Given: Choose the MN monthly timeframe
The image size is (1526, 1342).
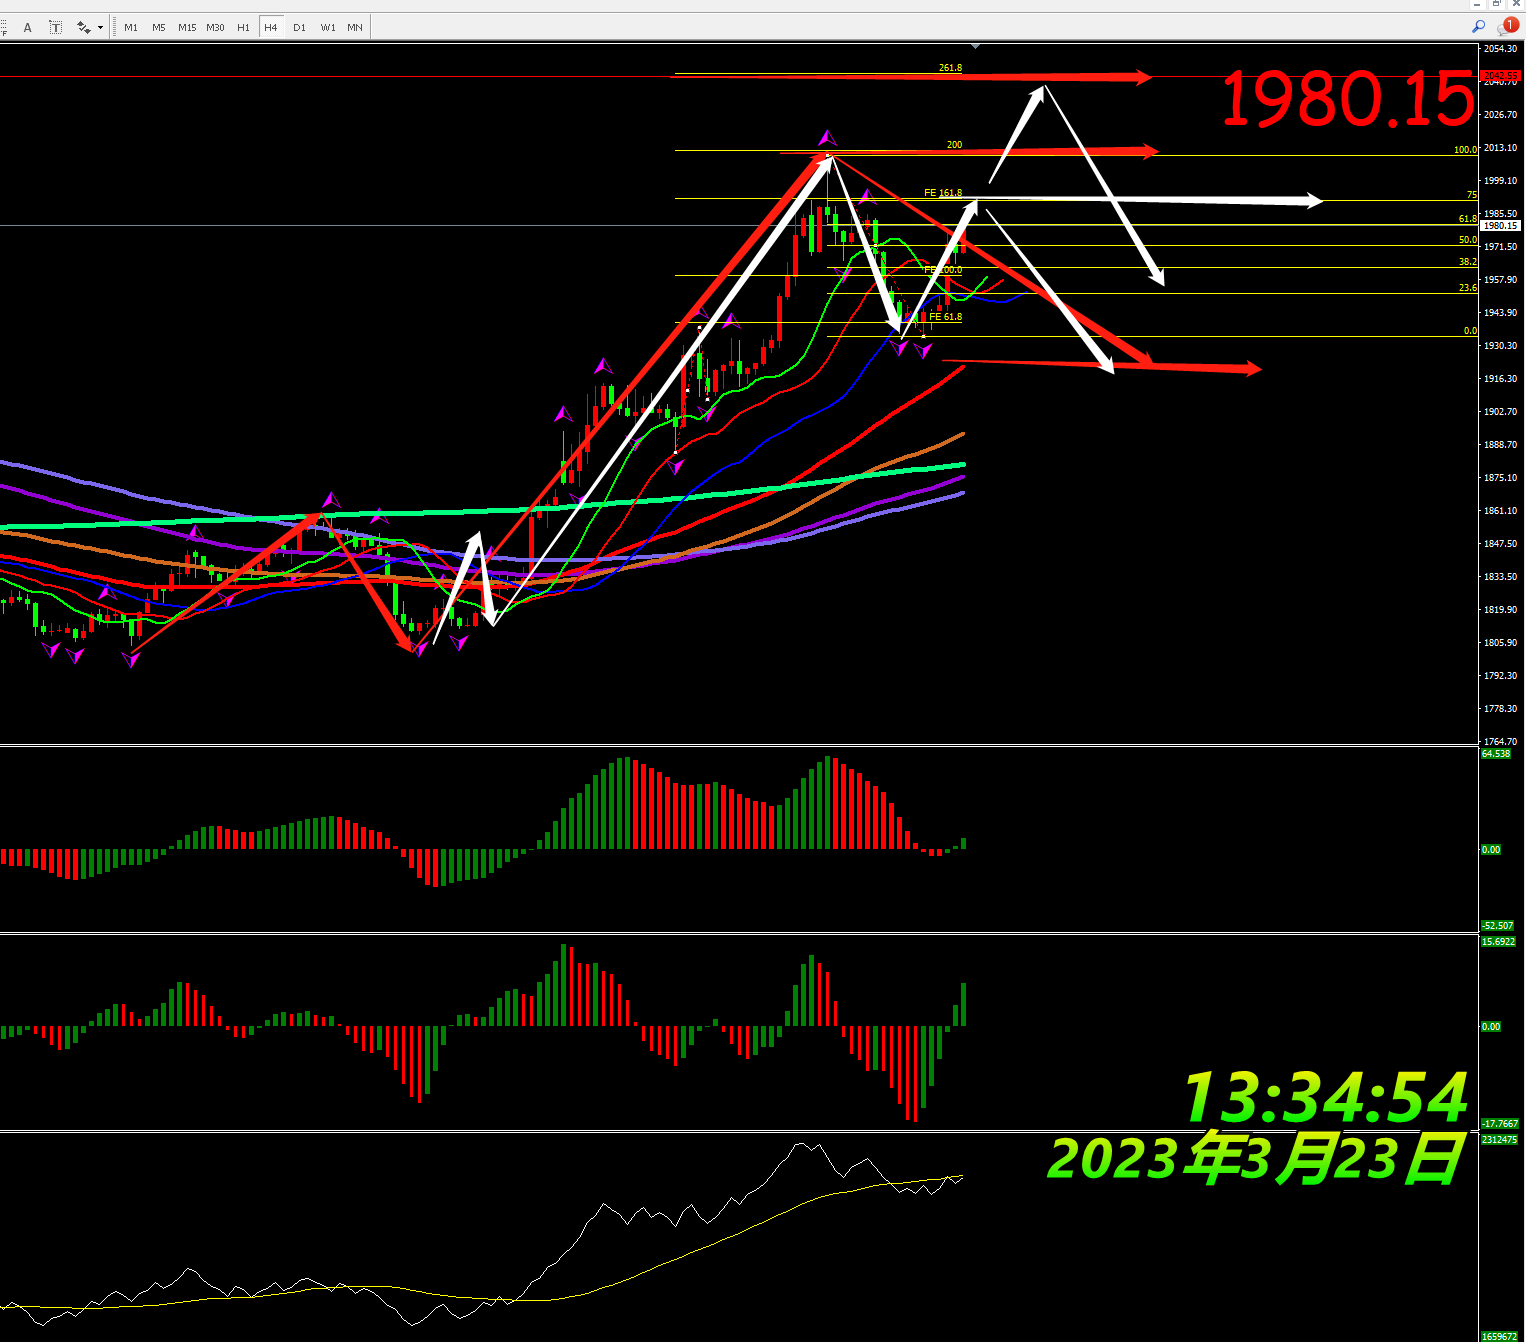Looking at the screenshot, I should 355,27.
